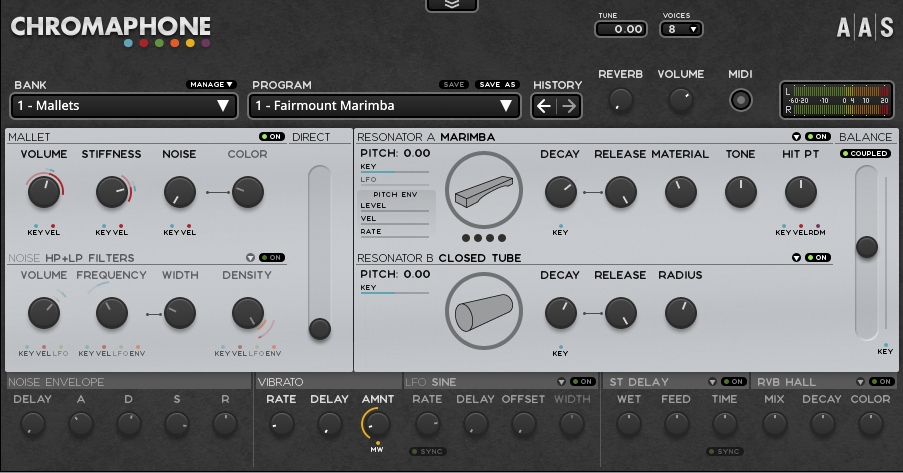Click the Balance slider handle
The width and height of the screenshot is (903, 473).
coord(866,247)
